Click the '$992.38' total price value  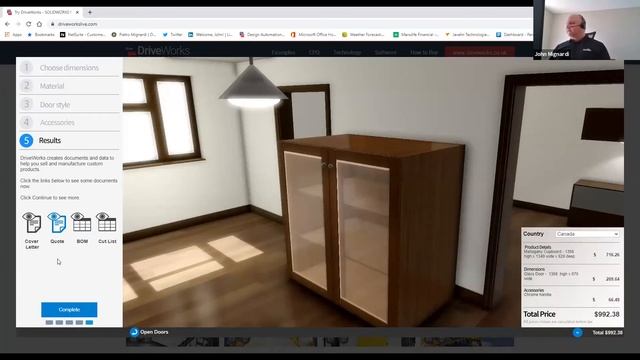point(607,314)
